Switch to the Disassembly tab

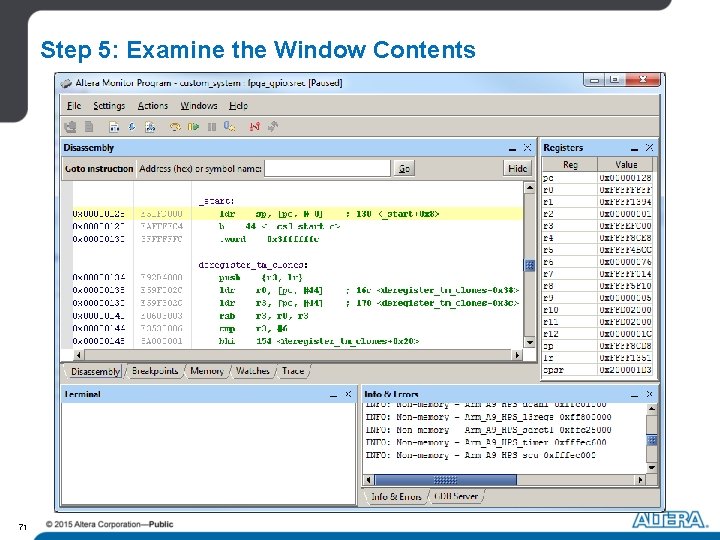[95, 371]
